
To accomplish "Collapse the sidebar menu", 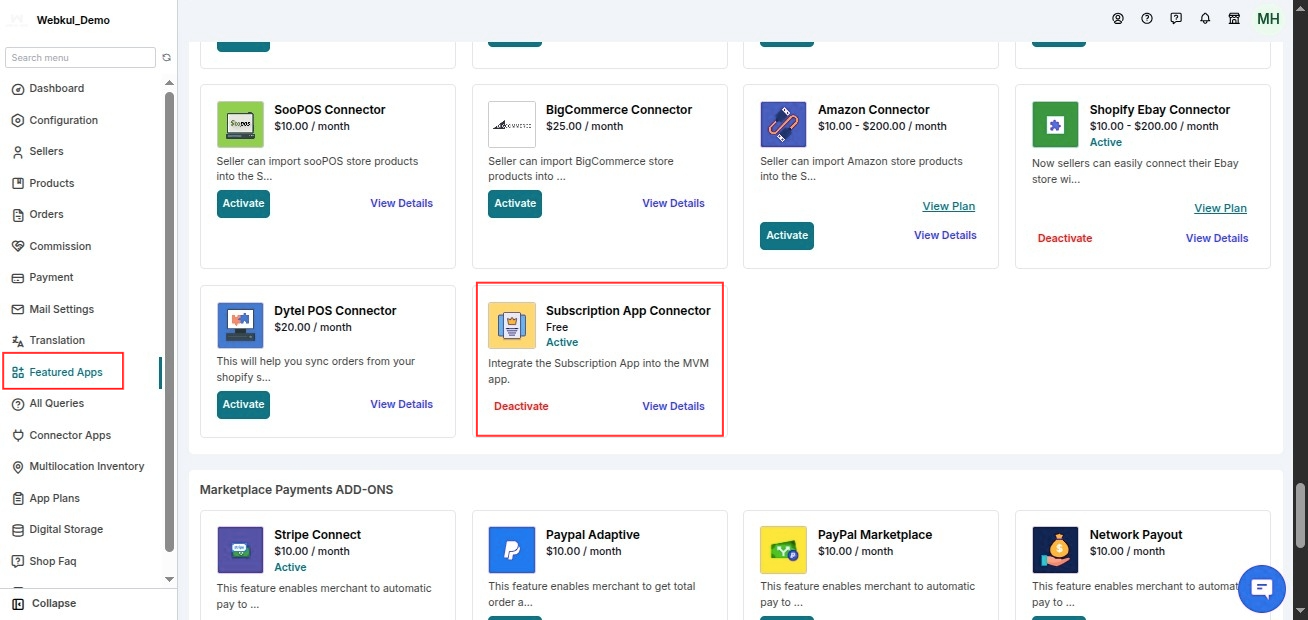I will click(44, 604).
